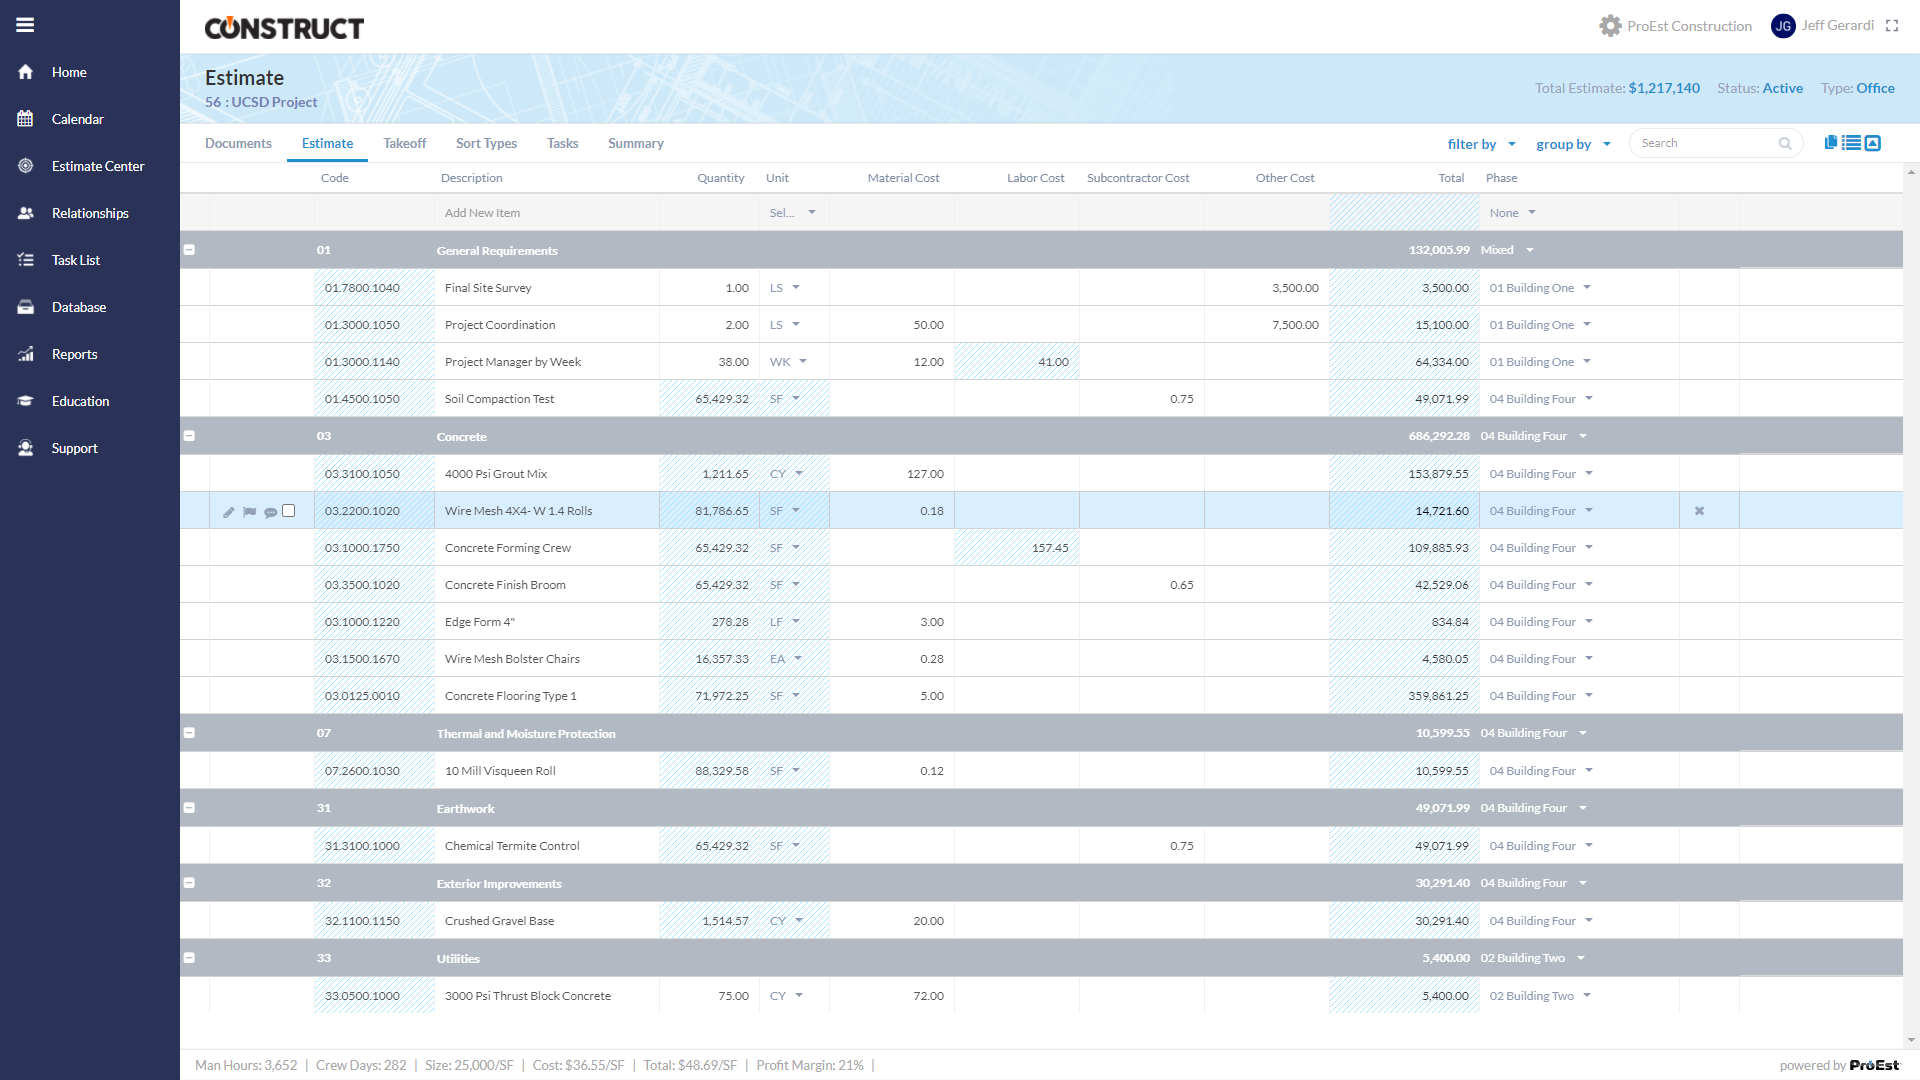
Task: Open the Takeoff tab
Action: point(404,143)
